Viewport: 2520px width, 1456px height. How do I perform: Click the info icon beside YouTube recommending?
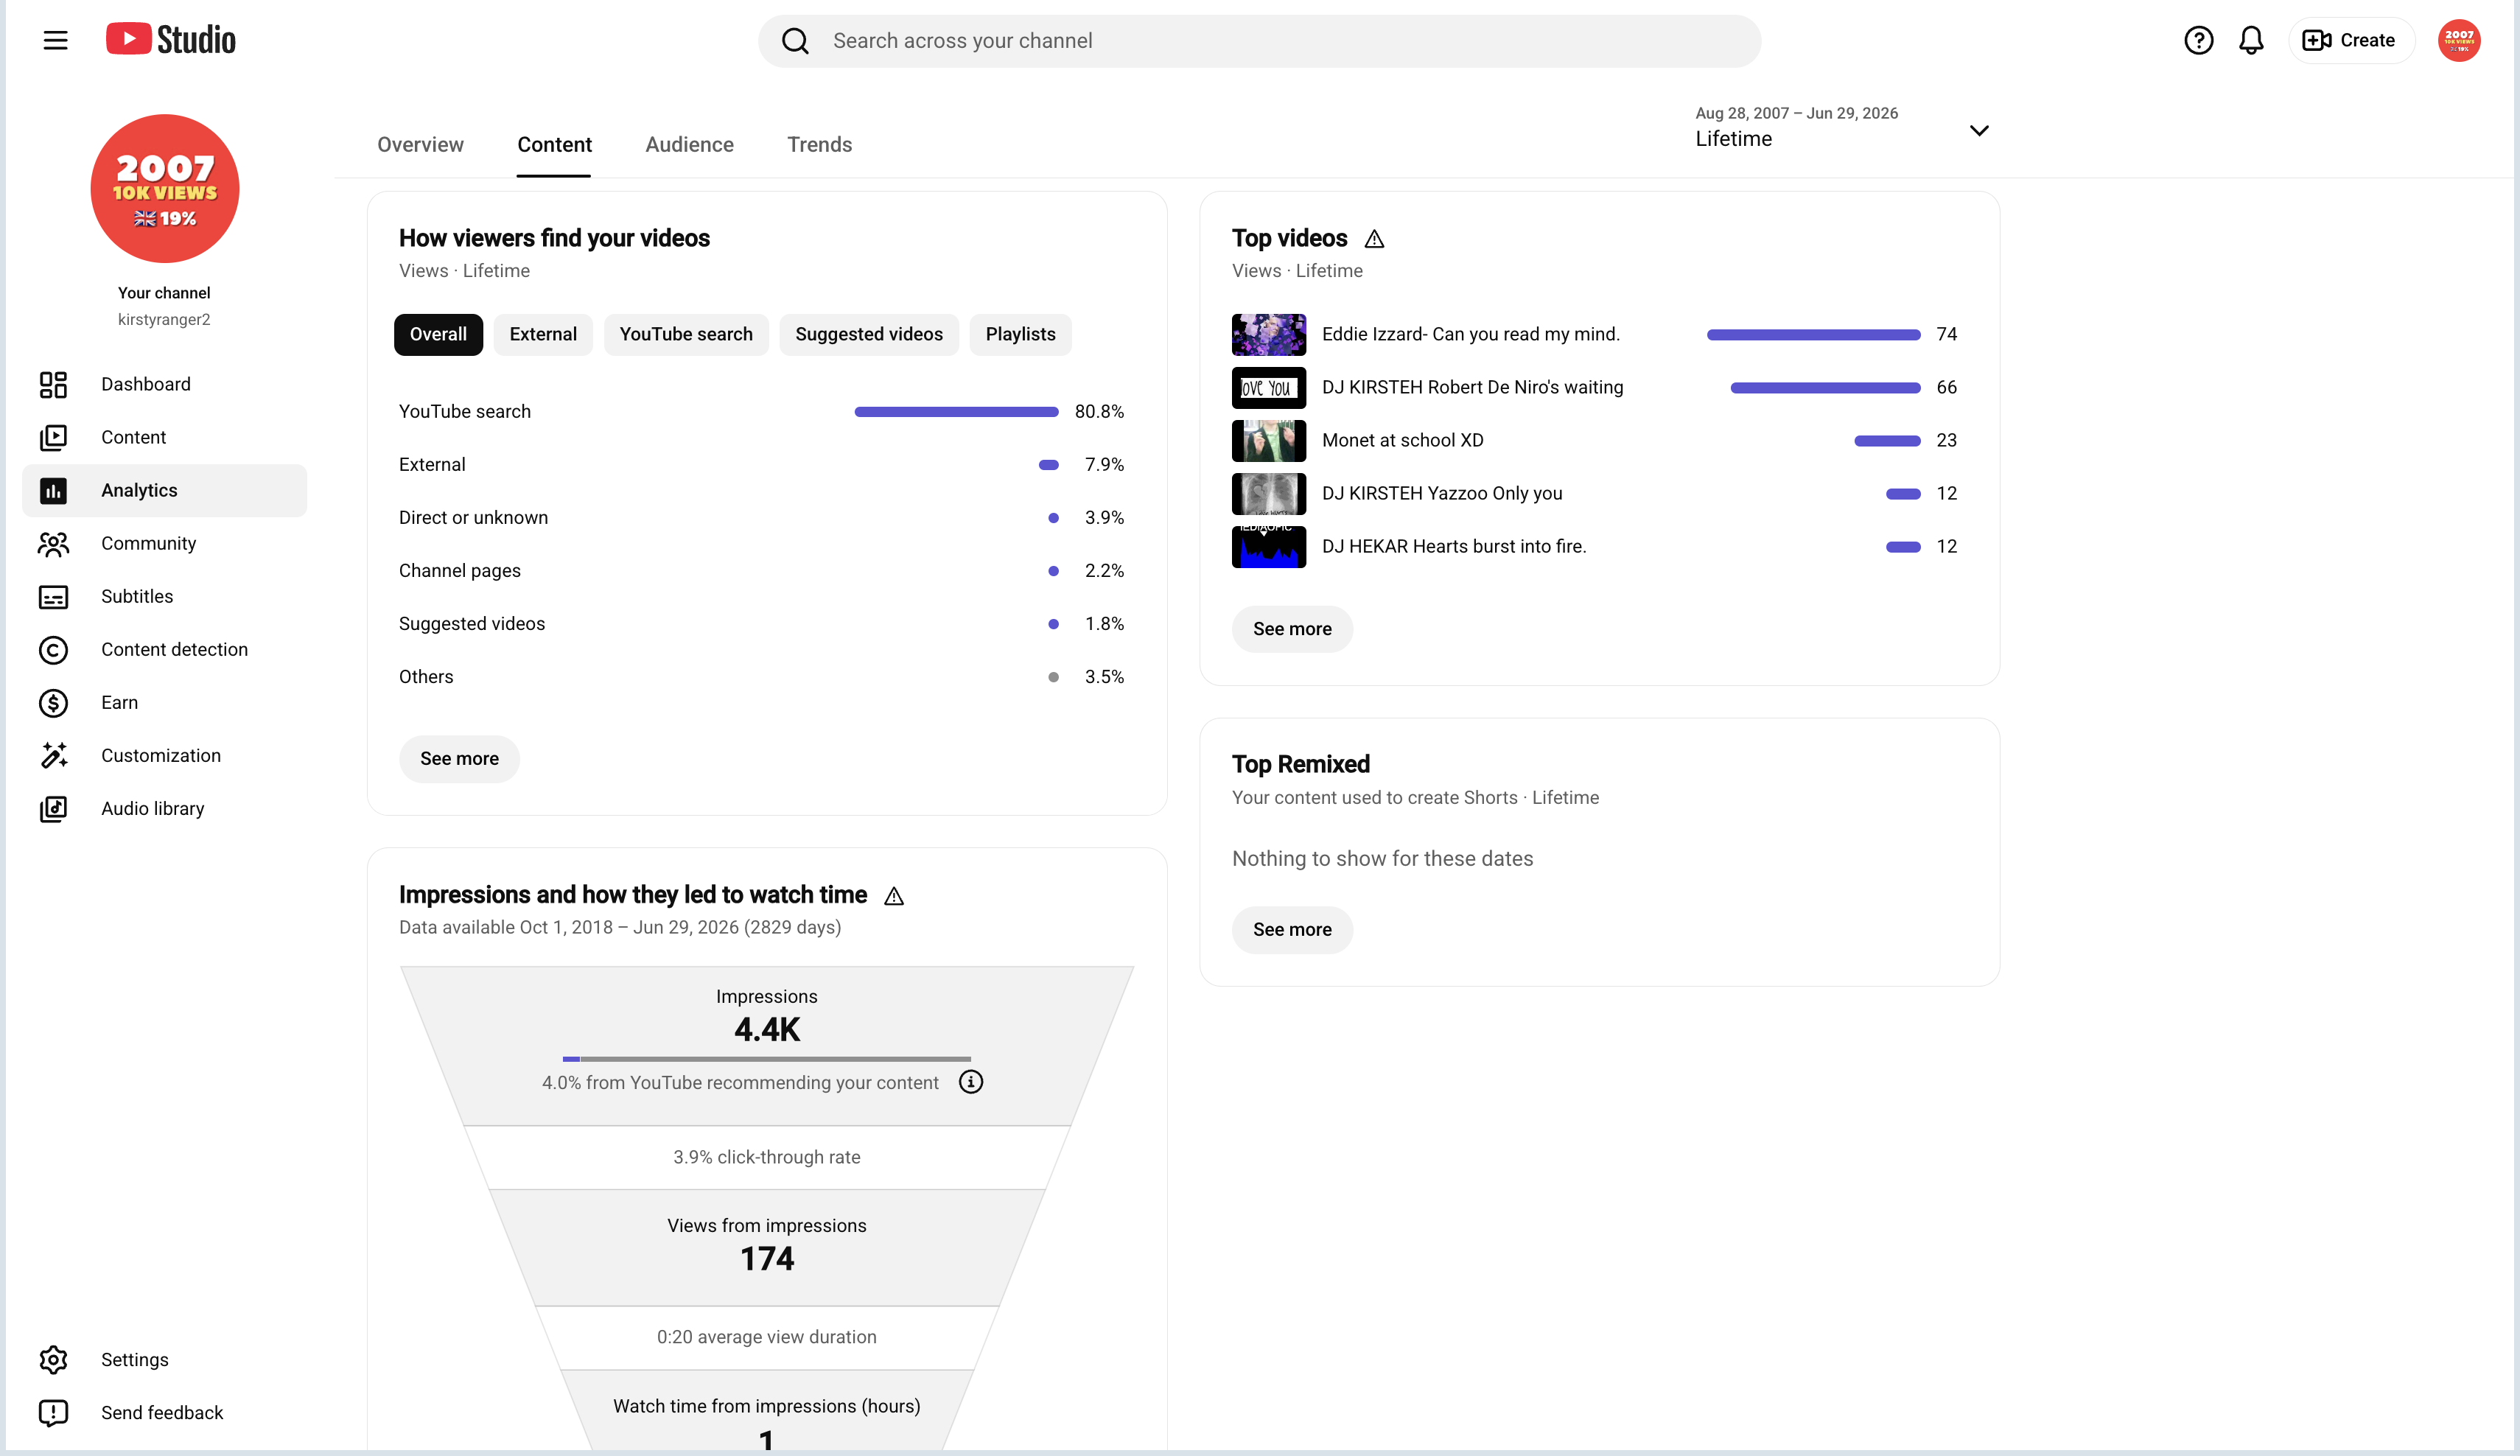pyautogui.click(x=970, y=1082)
